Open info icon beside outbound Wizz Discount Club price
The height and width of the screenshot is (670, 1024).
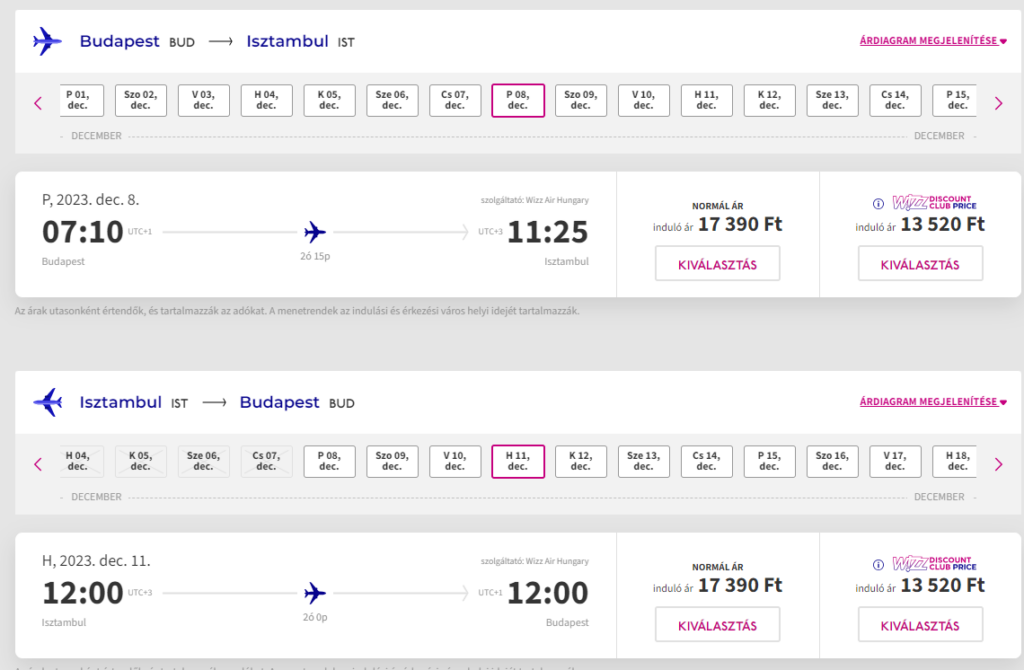pyautogui.click(x=878, y=204)
